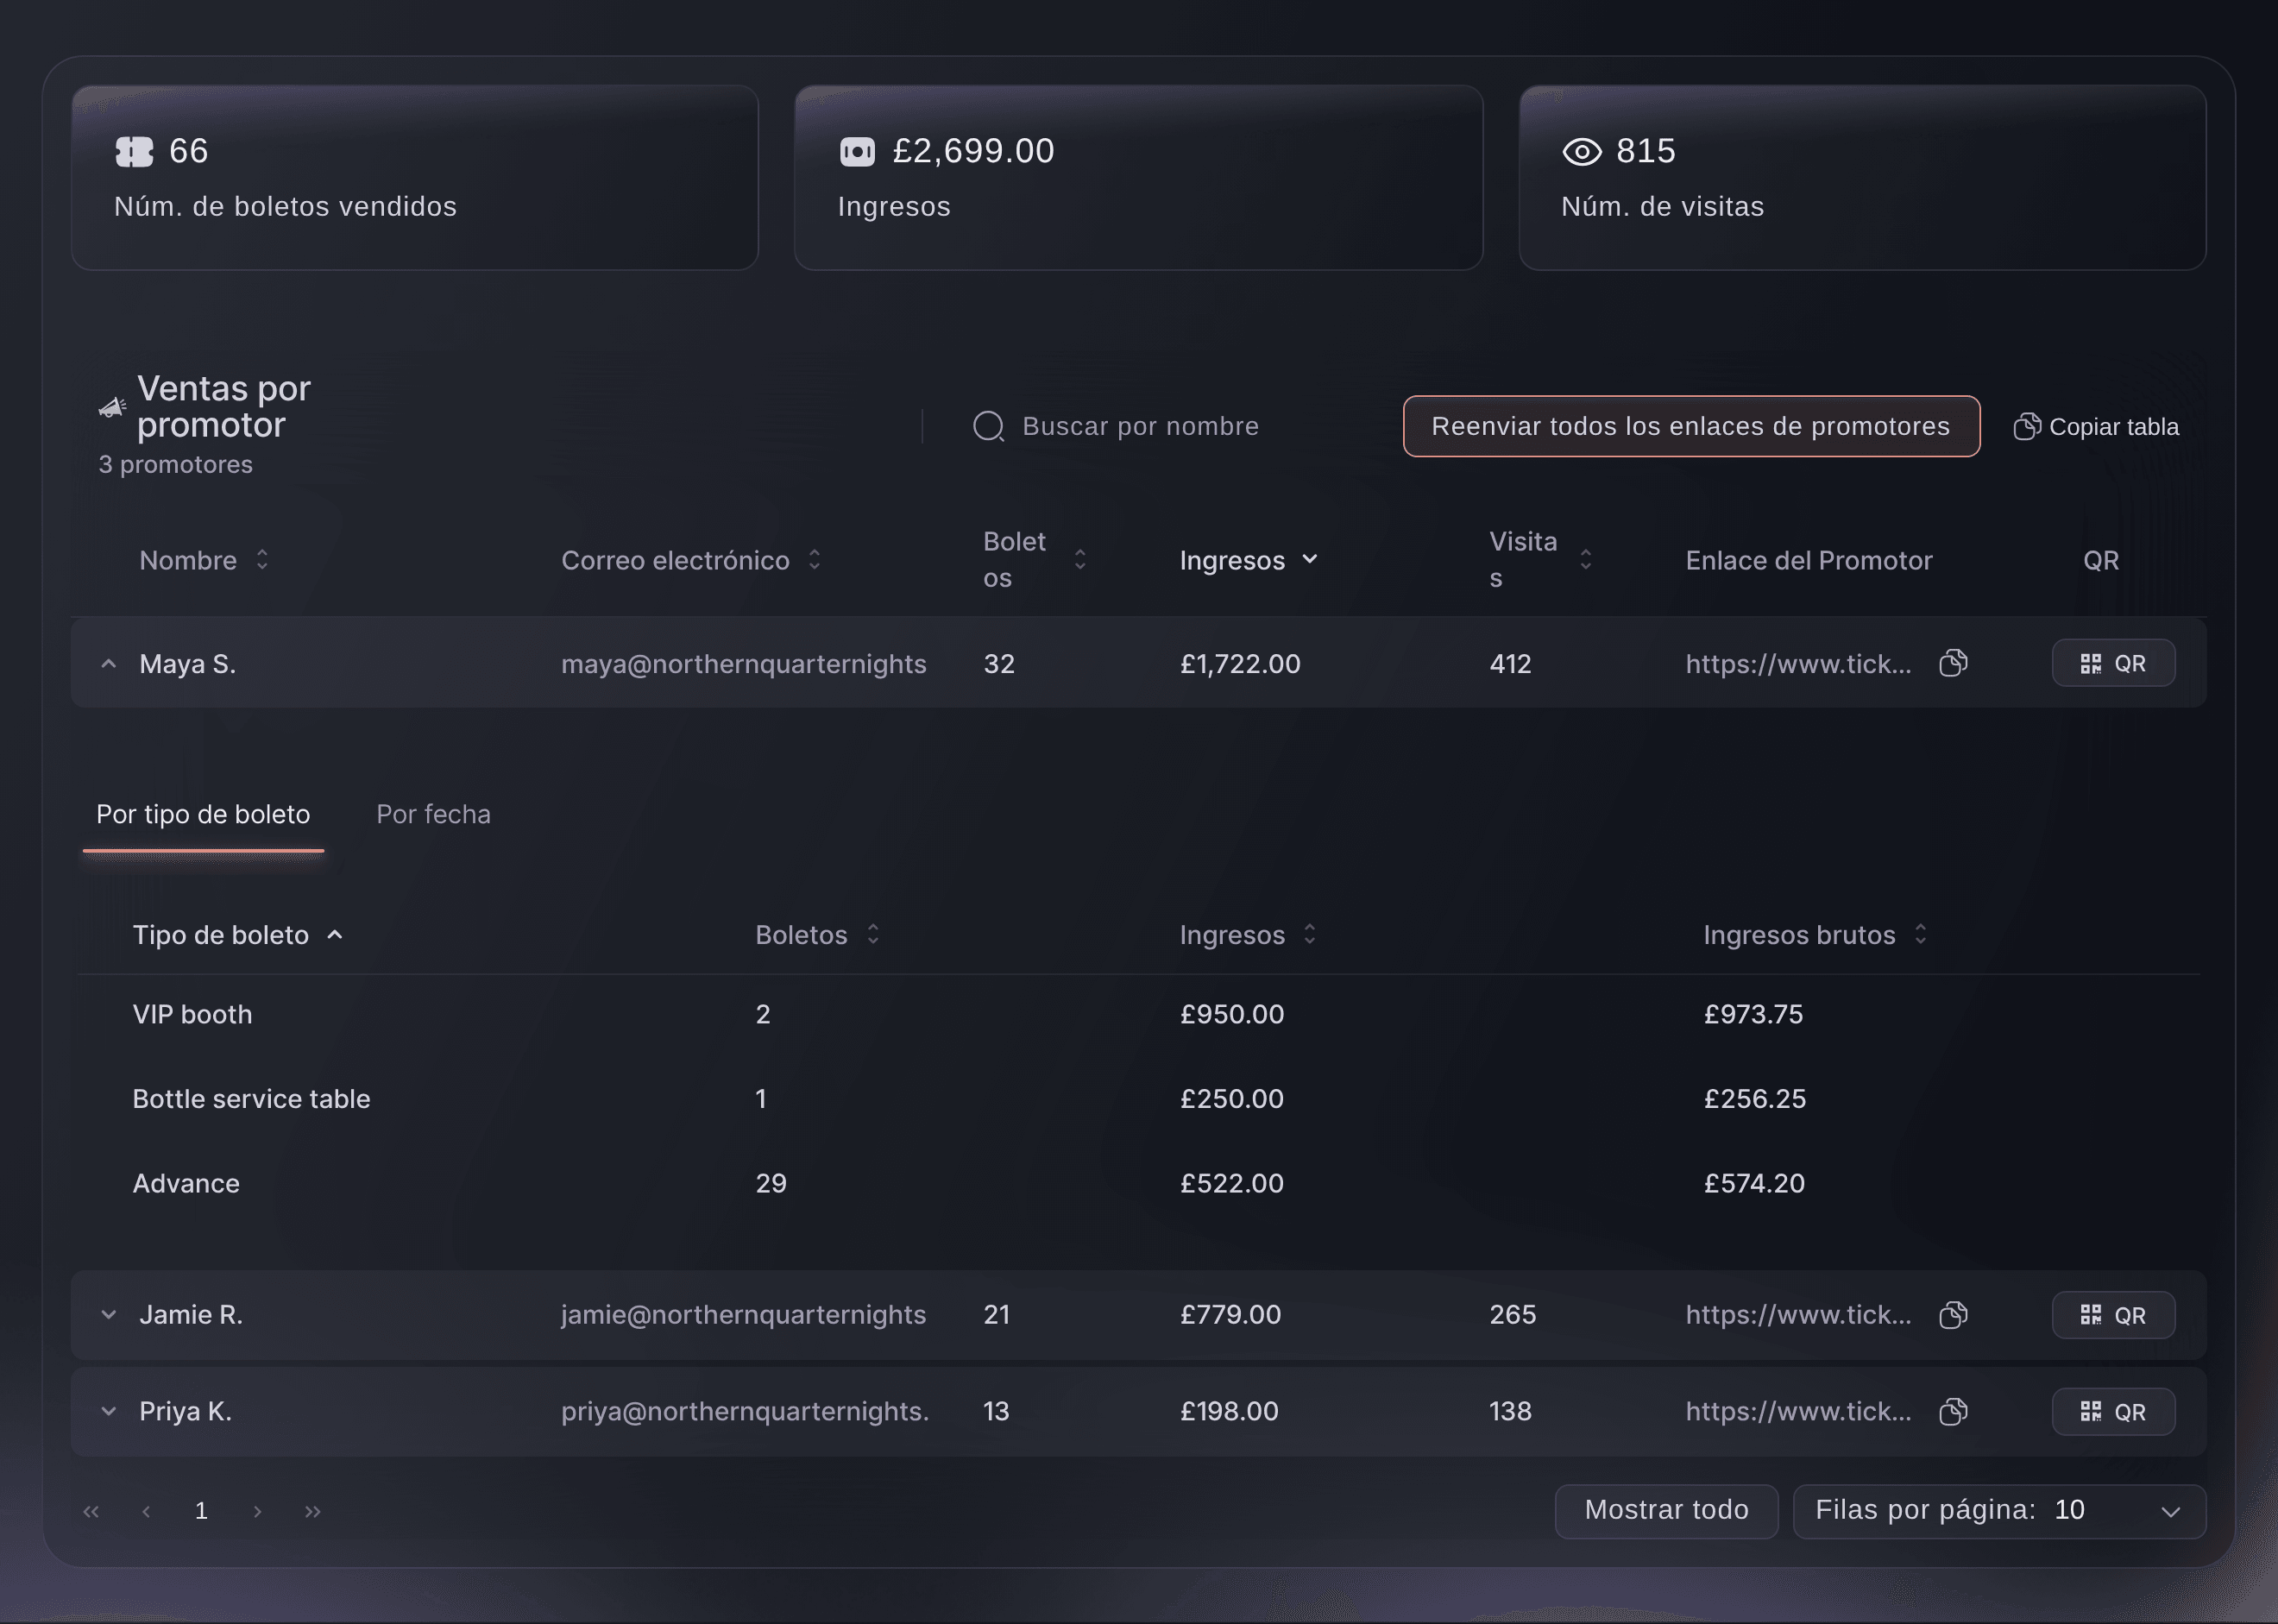2278x1624 pixels.
Task: Open Filas por página dropdown
Action: 1999,1511
